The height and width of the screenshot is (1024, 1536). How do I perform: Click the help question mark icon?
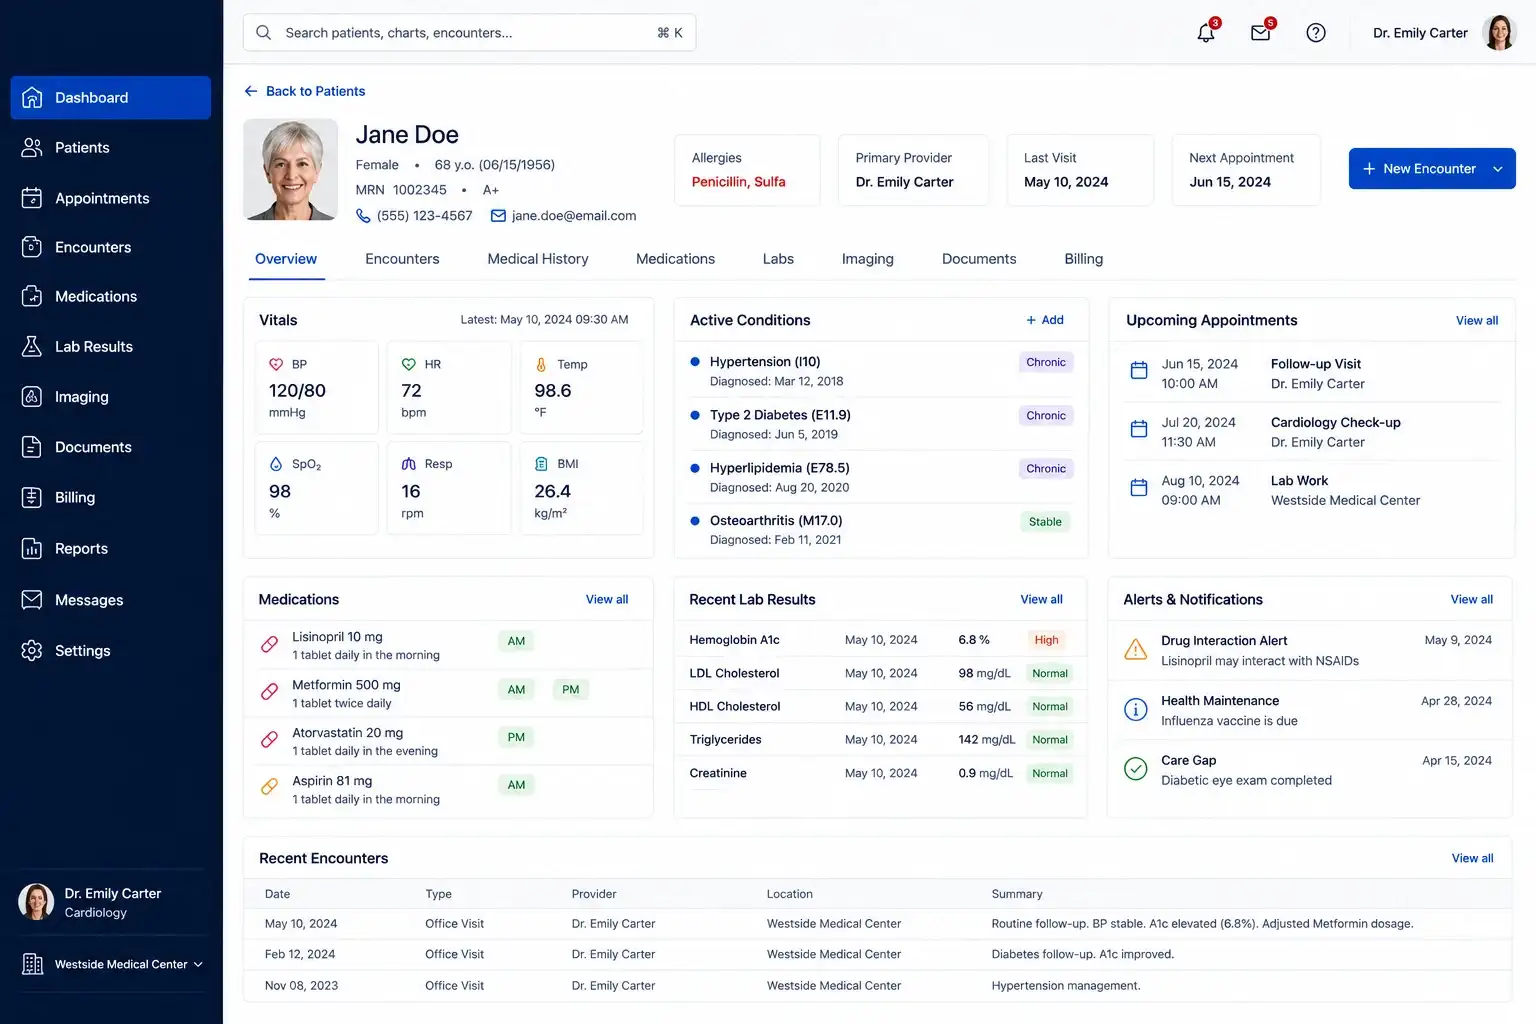coord(1316,33)
